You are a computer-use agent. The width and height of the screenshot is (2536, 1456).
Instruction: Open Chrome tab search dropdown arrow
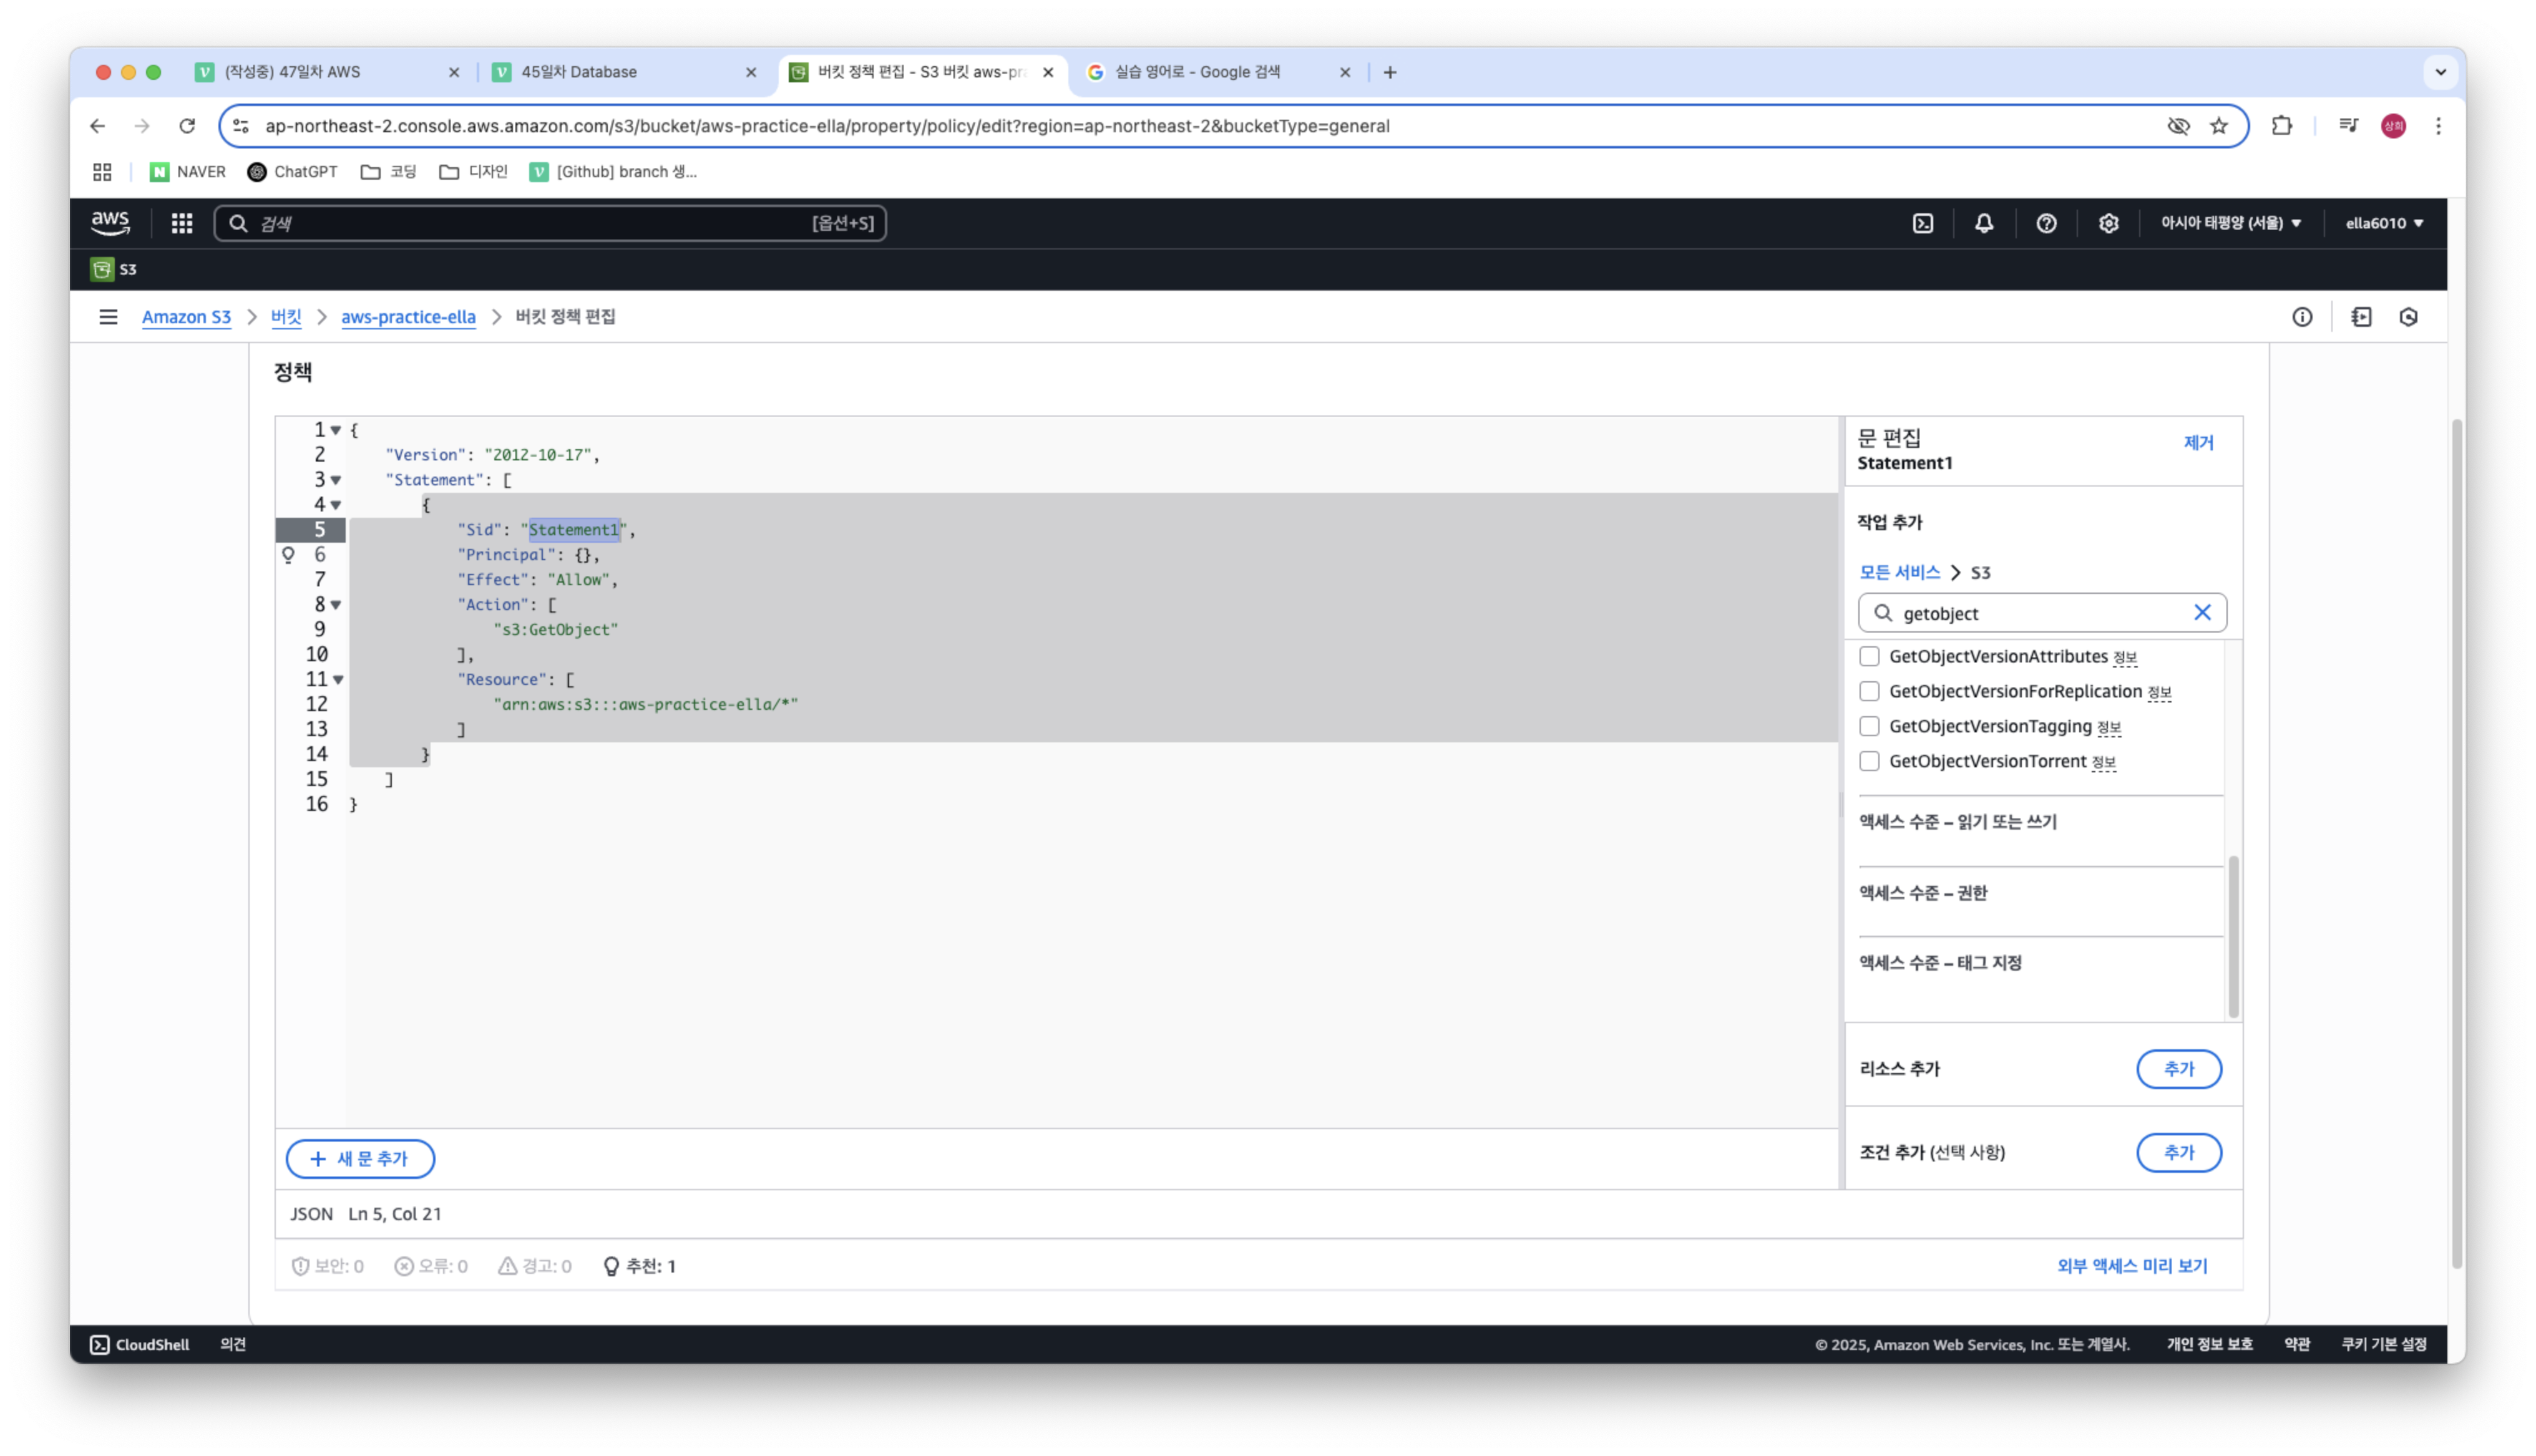coord(2440,72)
